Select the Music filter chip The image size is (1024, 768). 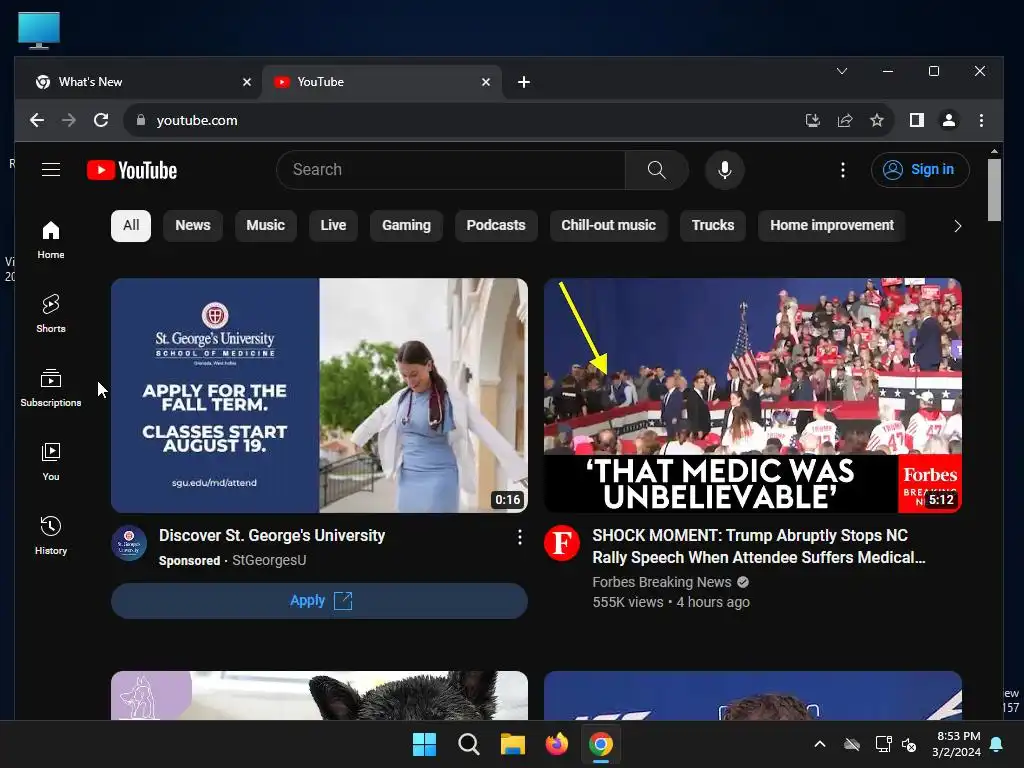point(265,225)
